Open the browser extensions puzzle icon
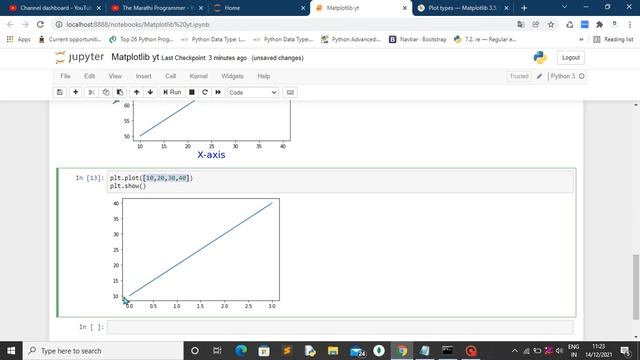Image resolution: width=640 pixels, height=360 pixels. pyautogui.click(x=599, y=24)
